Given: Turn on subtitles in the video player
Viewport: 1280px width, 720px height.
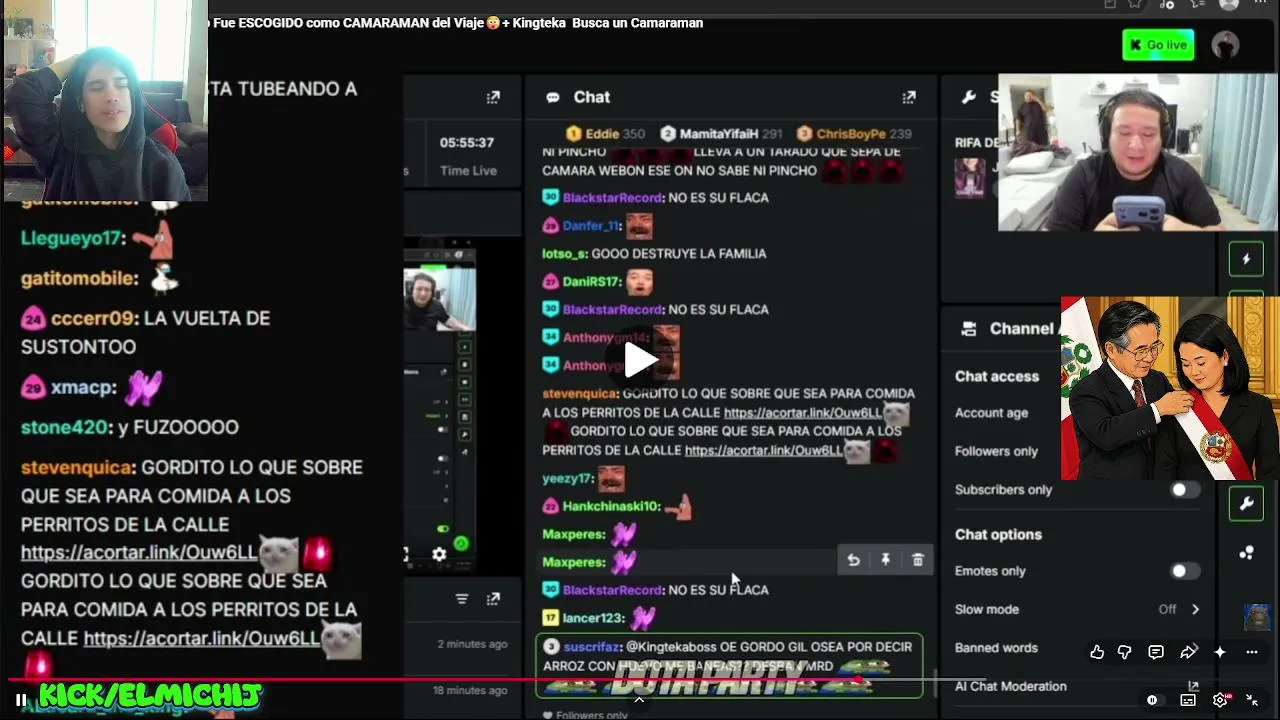Looking at the screenshot, I should pyautogui.click(x=1188, y=700).
